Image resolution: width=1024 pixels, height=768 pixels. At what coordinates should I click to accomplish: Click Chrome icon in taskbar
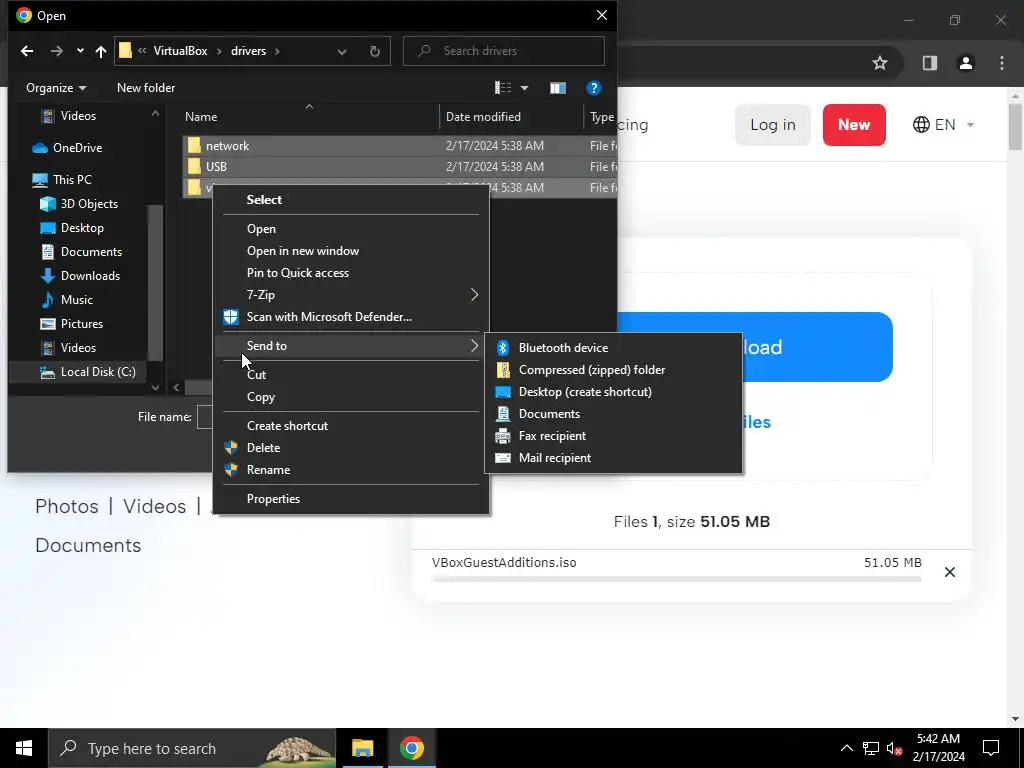[x=411, y=748]
